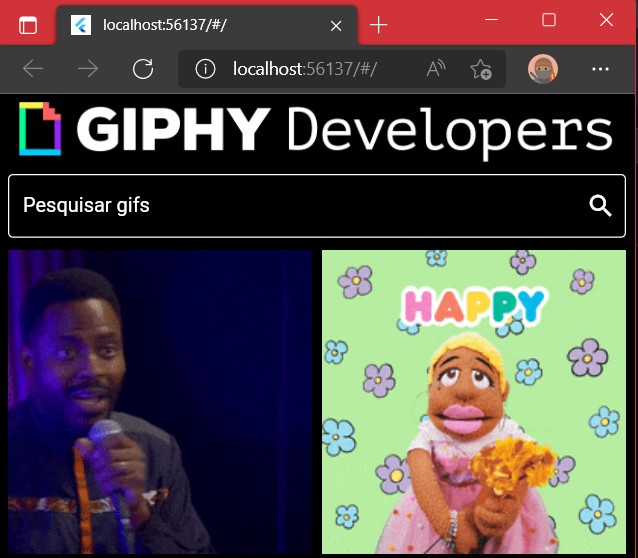Activate the Read aloud icon

pyautogui.click(x=435, y=68)
